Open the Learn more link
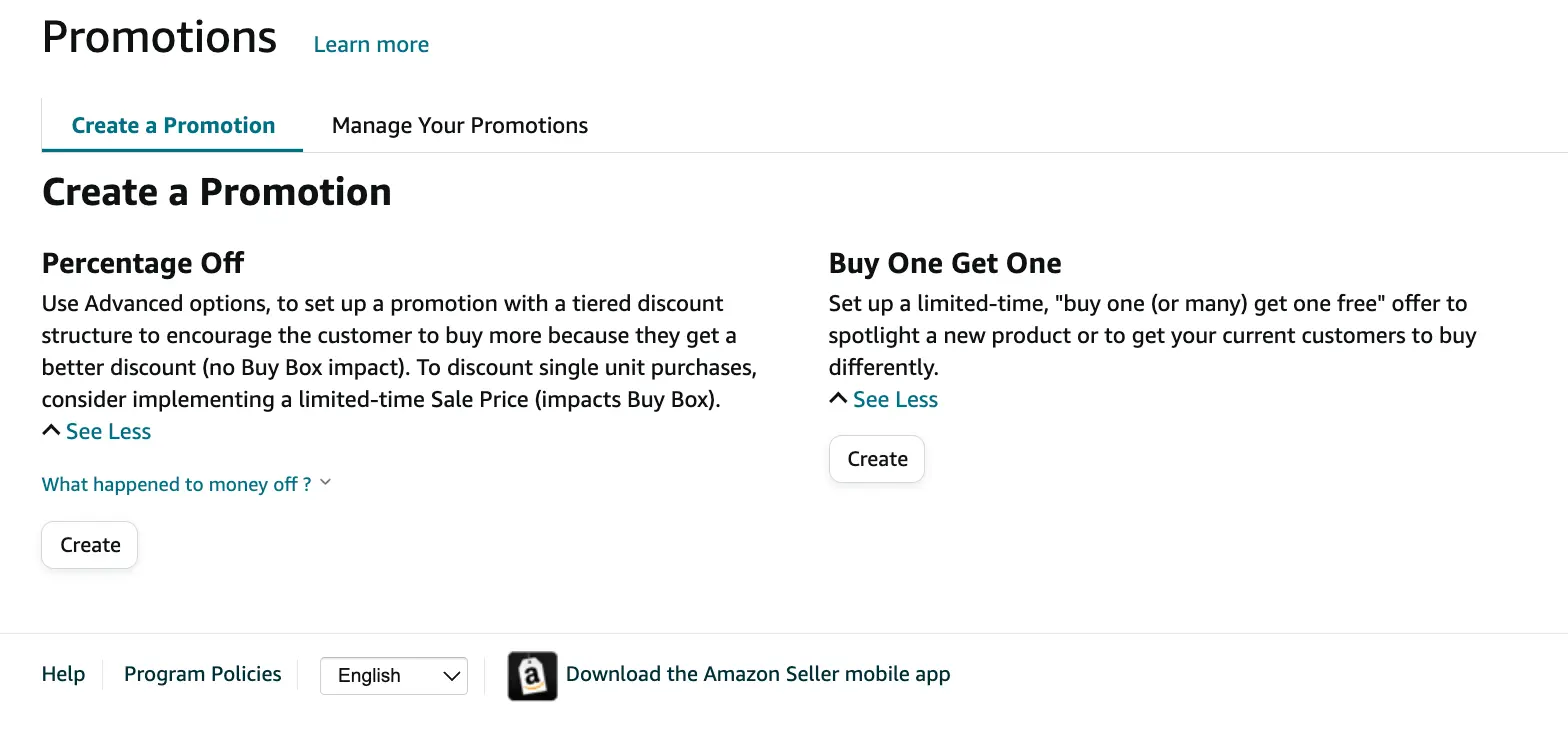This screenshot has height=744, width=1568. click(x=370, y=44)
